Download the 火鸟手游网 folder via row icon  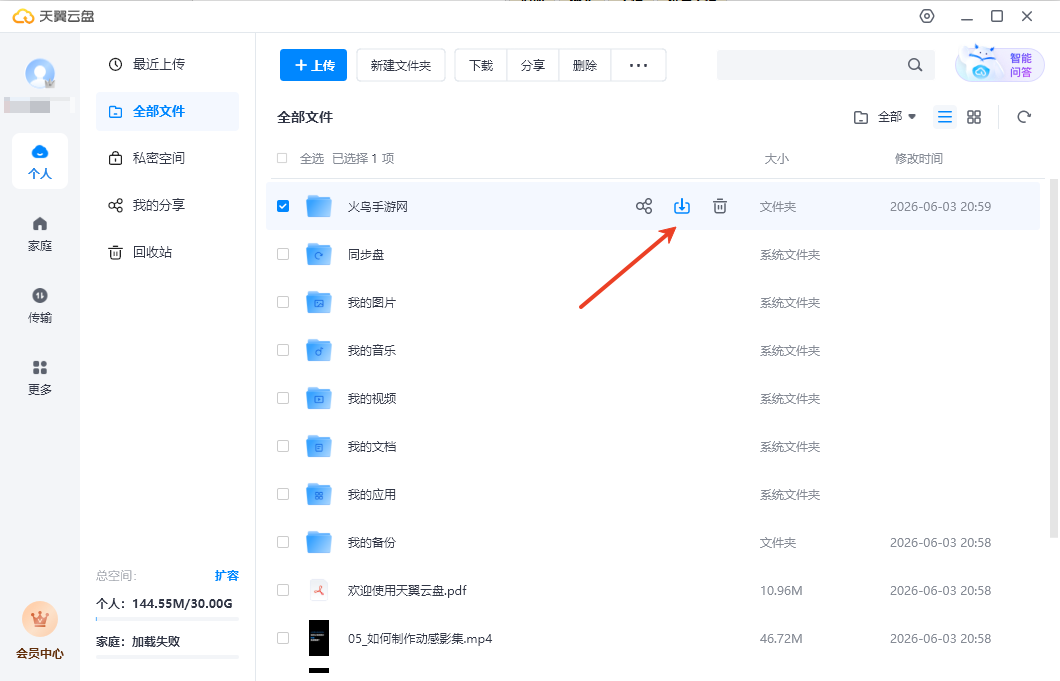pyautogui.click(x=682, y=206)
